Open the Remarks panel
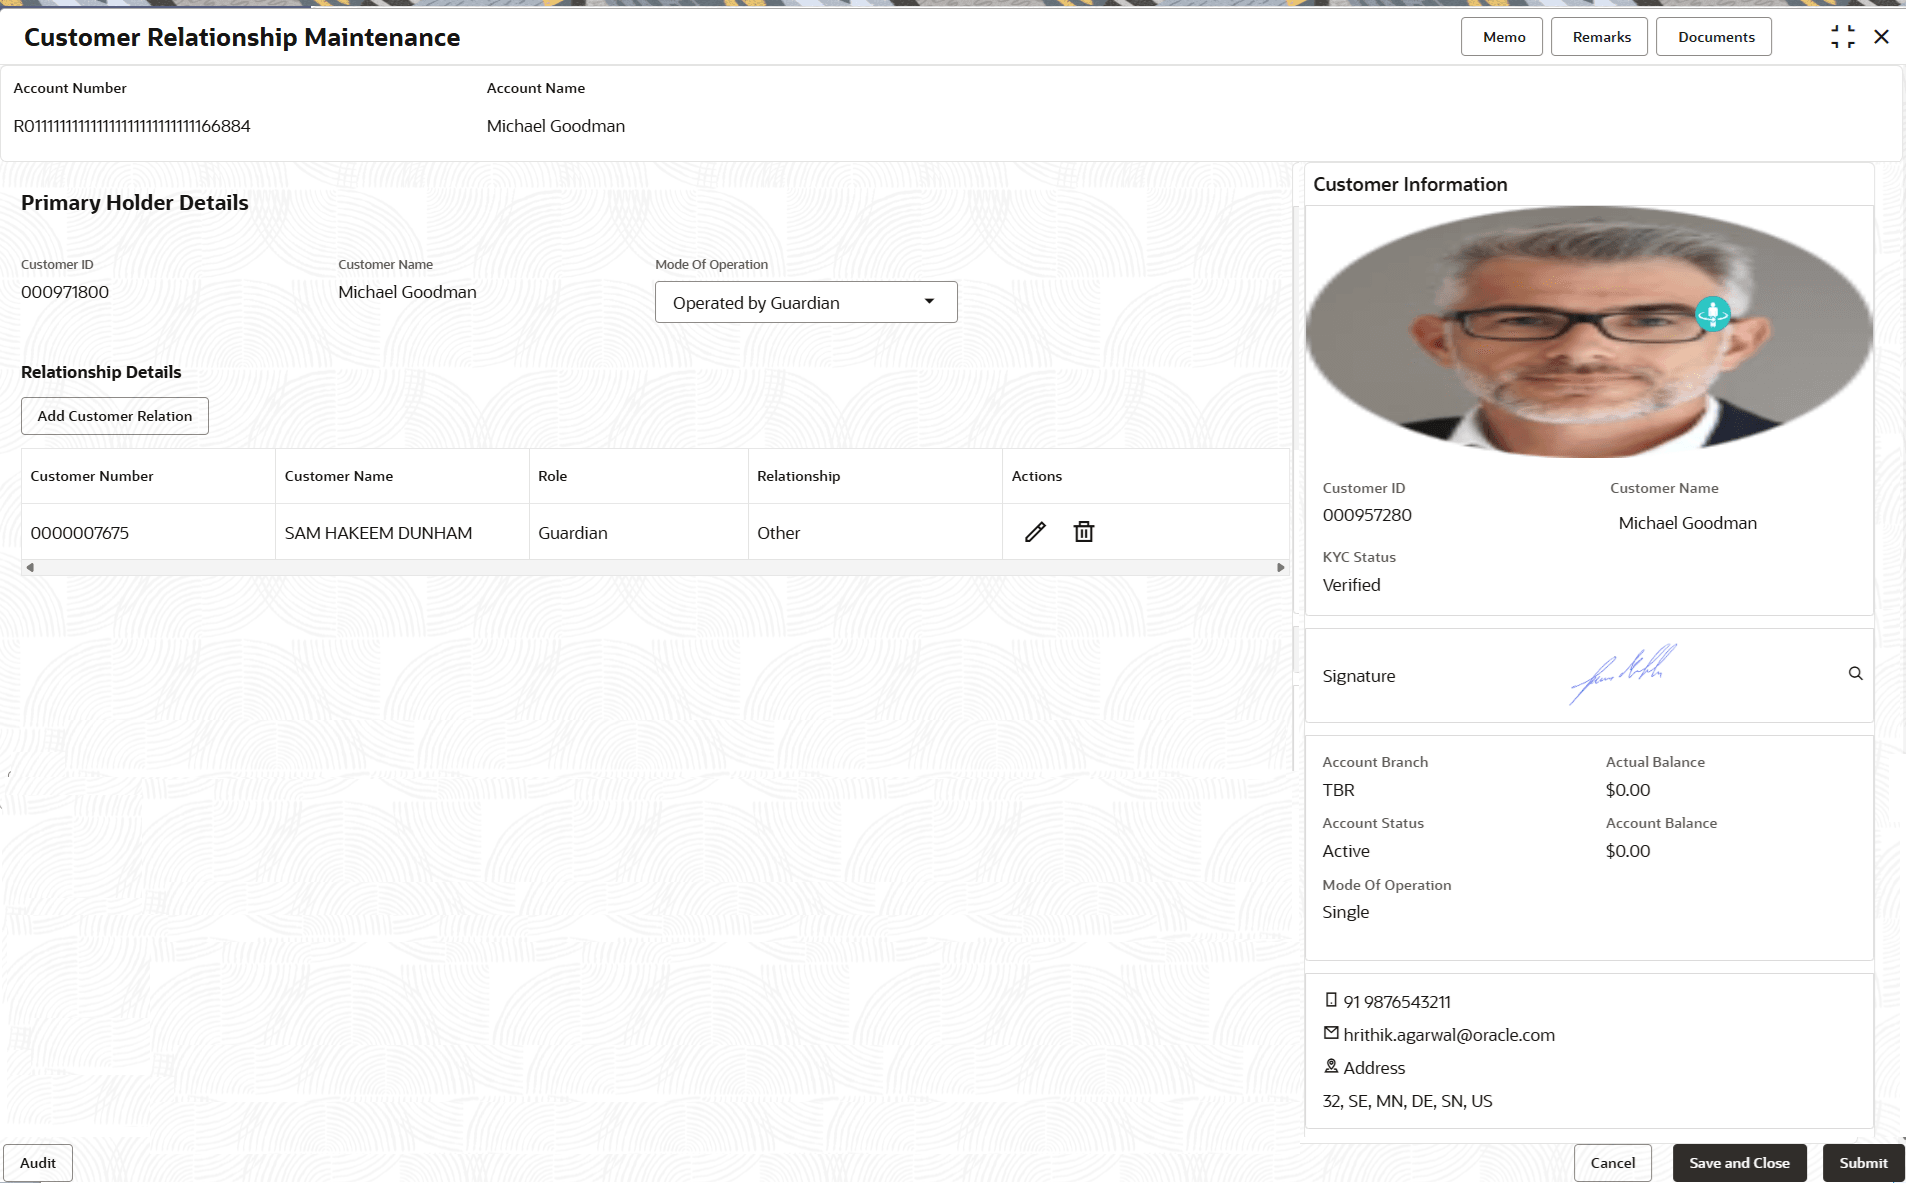 pos(1600,37)
